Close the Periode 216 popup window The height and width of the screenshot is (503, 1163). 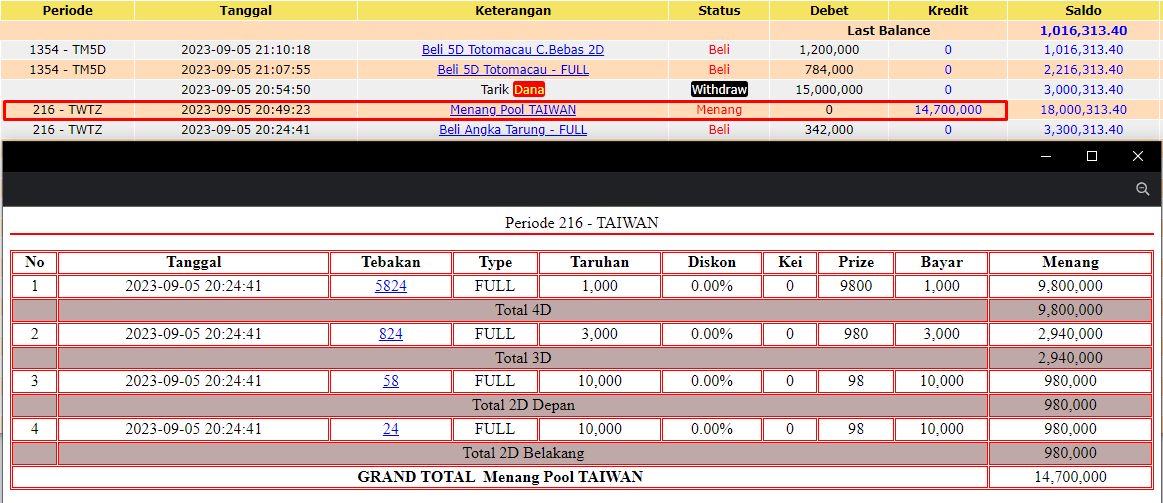click(1138, 157)
